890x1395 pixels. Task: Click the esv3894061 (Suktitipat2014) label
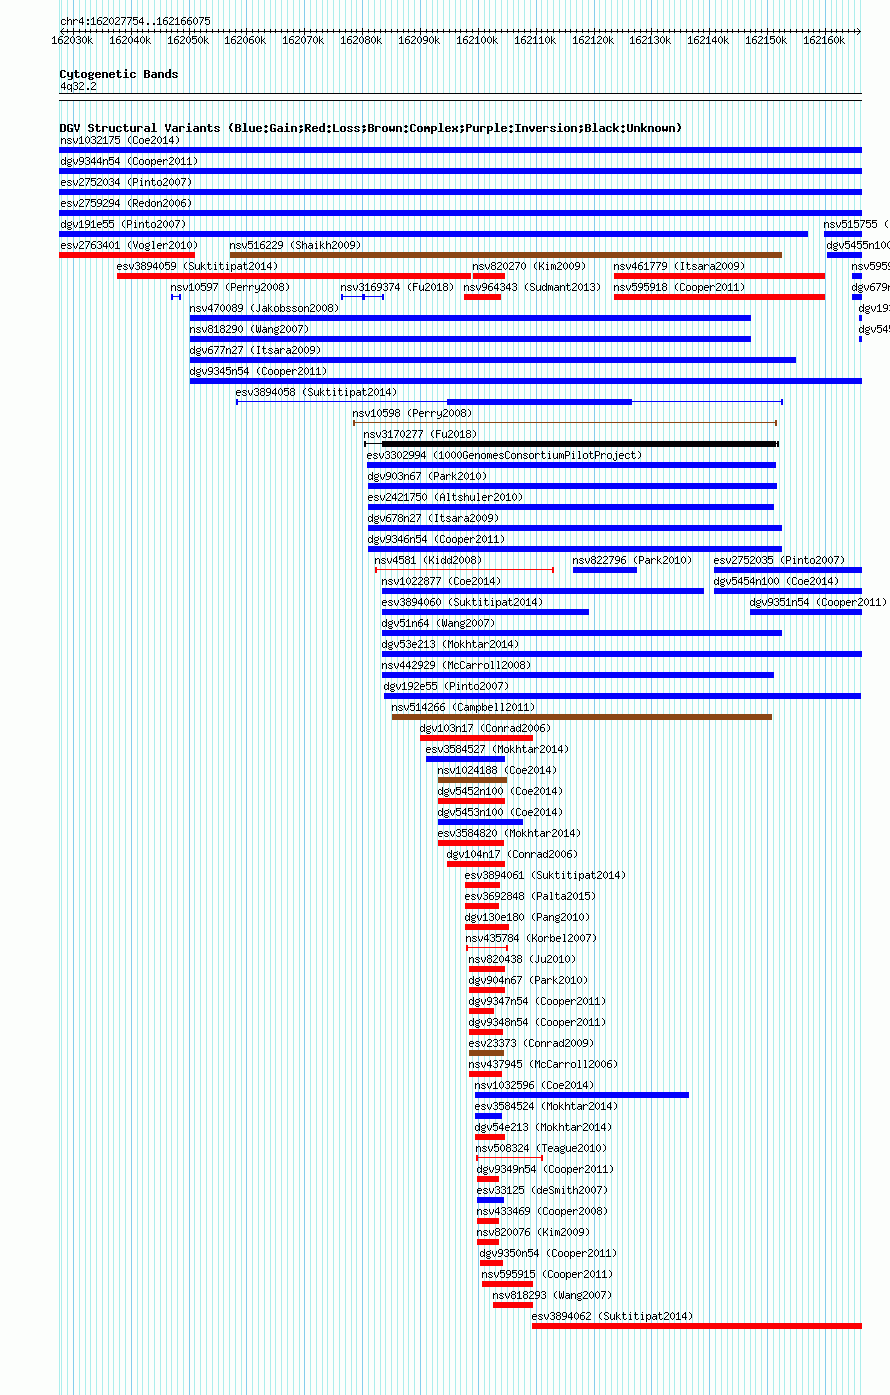(x=545, y=875)
